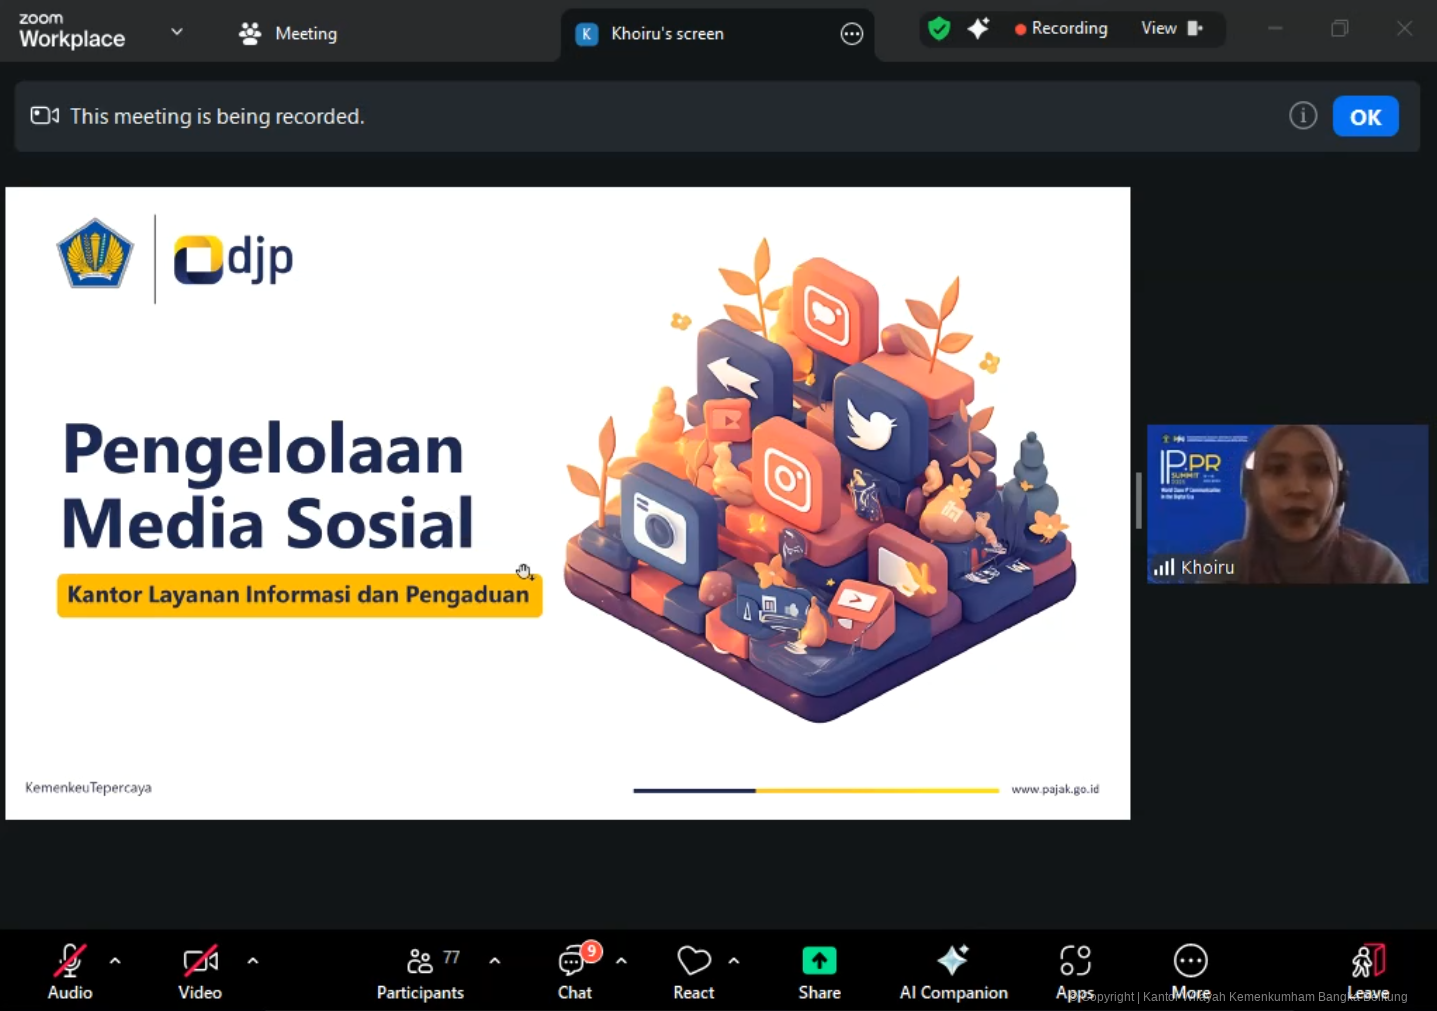Click the recording notice info icon
This screenshot has height=1011, width=1437.
pyautogui.click(x=1302, y=116)
